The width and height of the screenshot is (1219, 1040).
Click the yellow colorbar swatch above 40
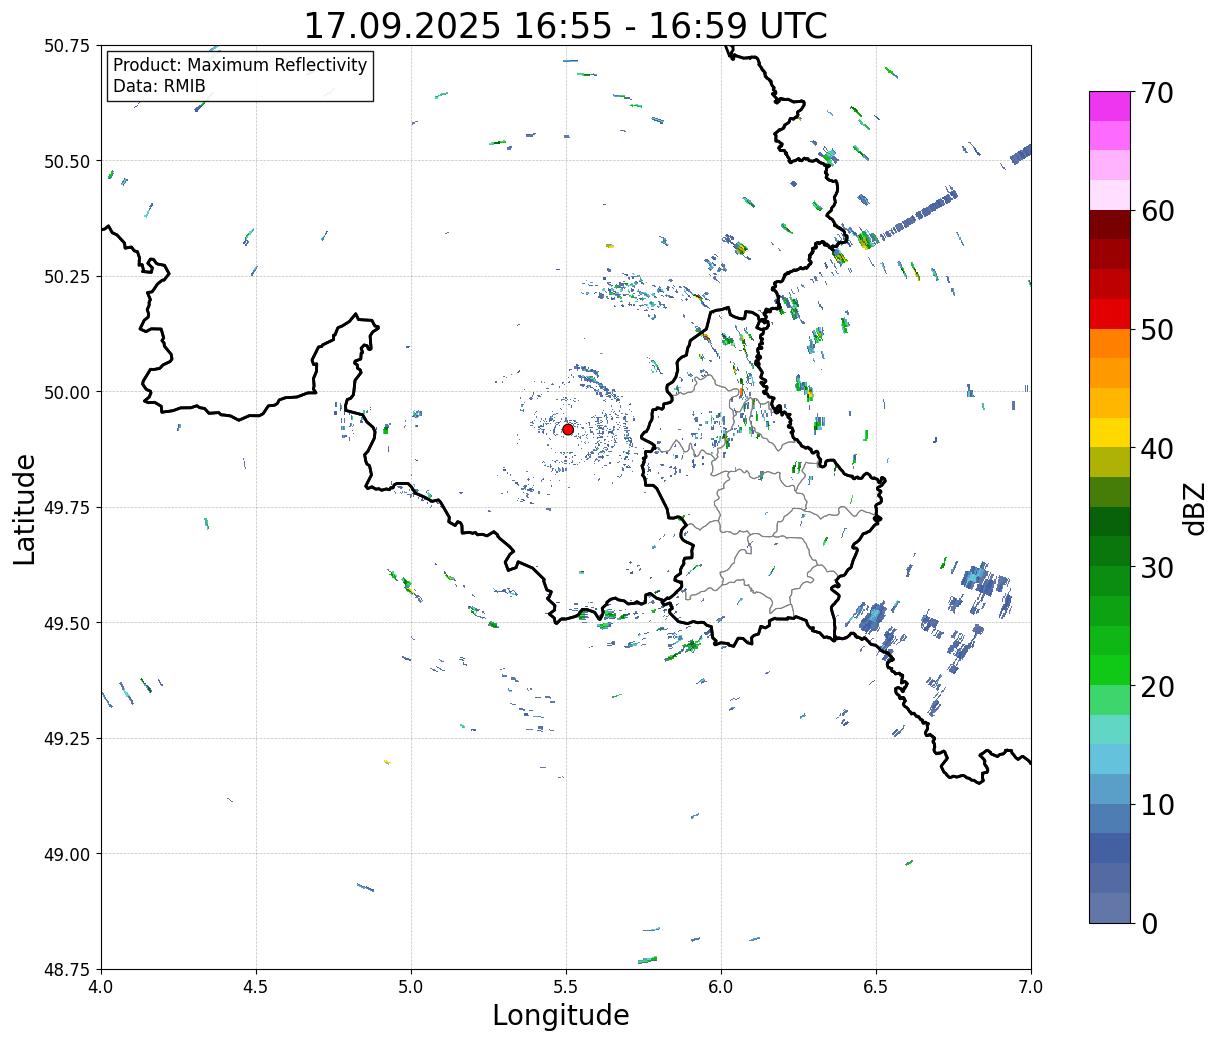(x=1110, y=432)
